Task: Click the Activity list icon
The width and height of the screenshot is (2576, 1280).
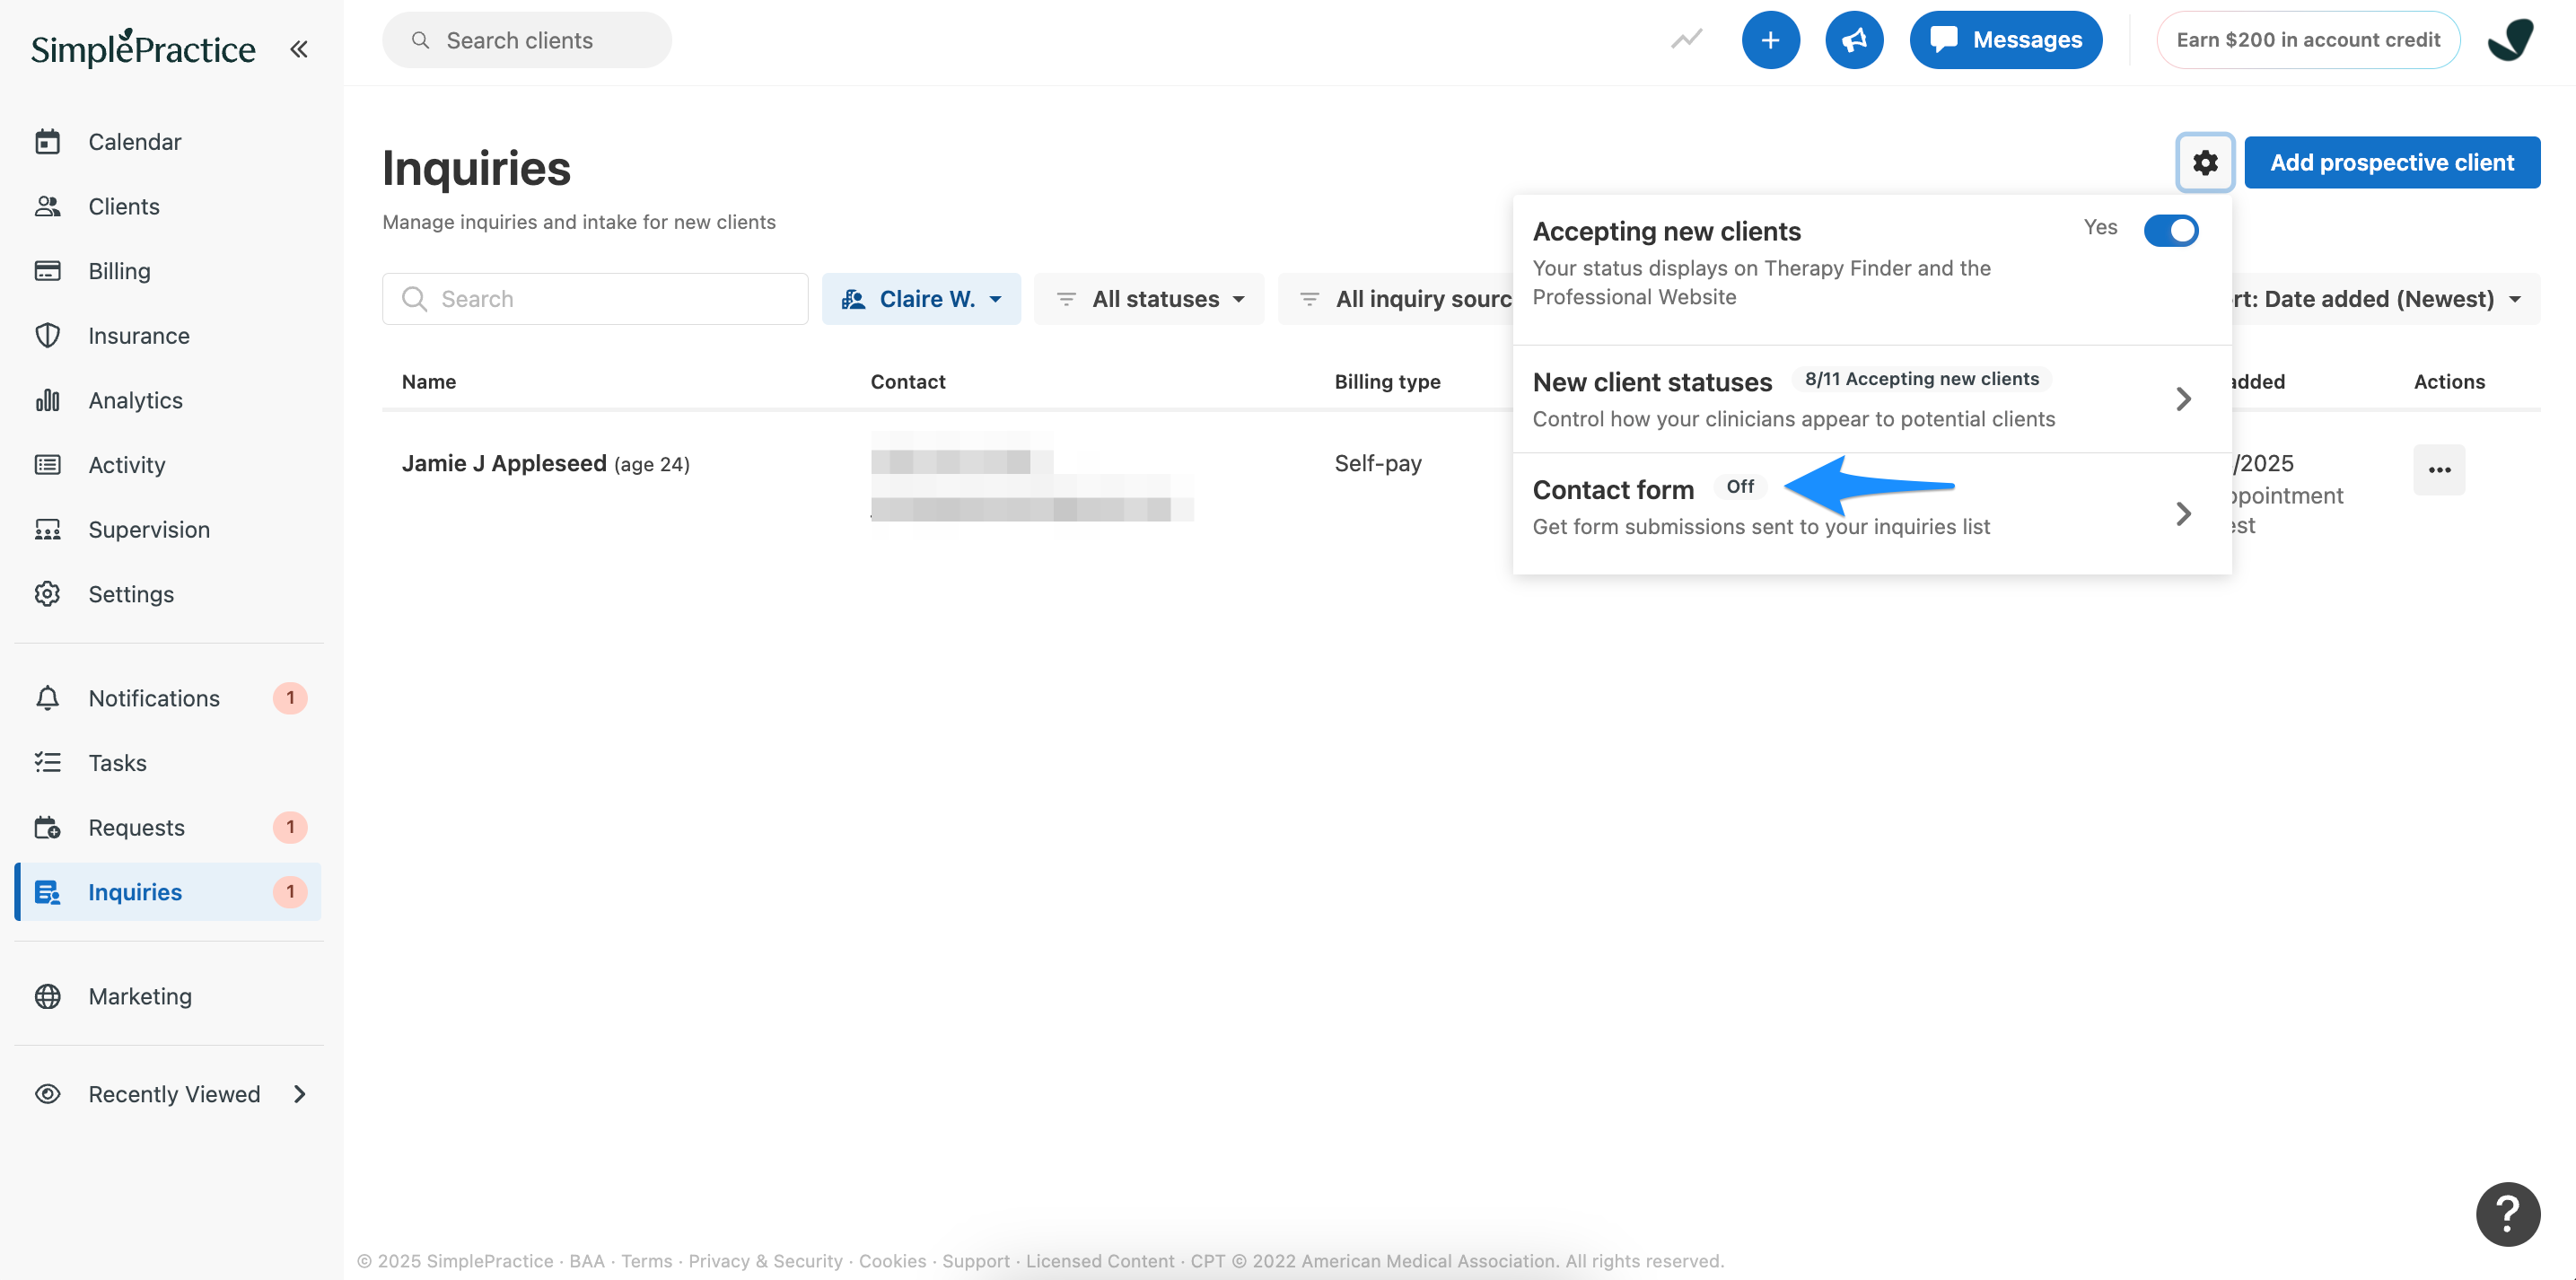Action: (x=47, y=465)
